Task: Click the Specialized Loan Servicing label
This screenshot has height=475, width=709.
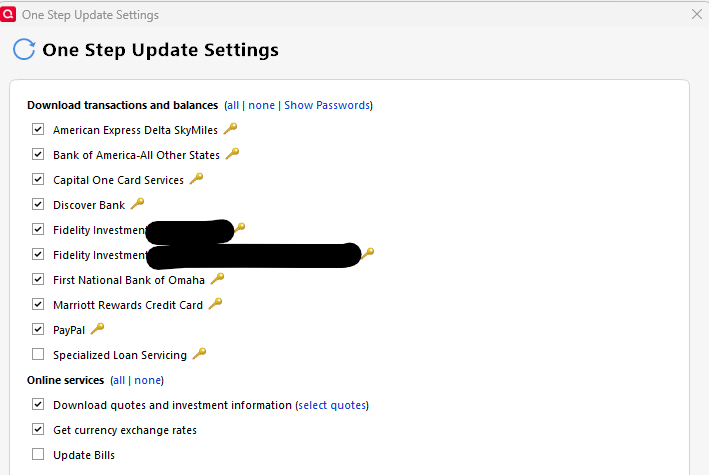Action: click(x=120, y=355)
